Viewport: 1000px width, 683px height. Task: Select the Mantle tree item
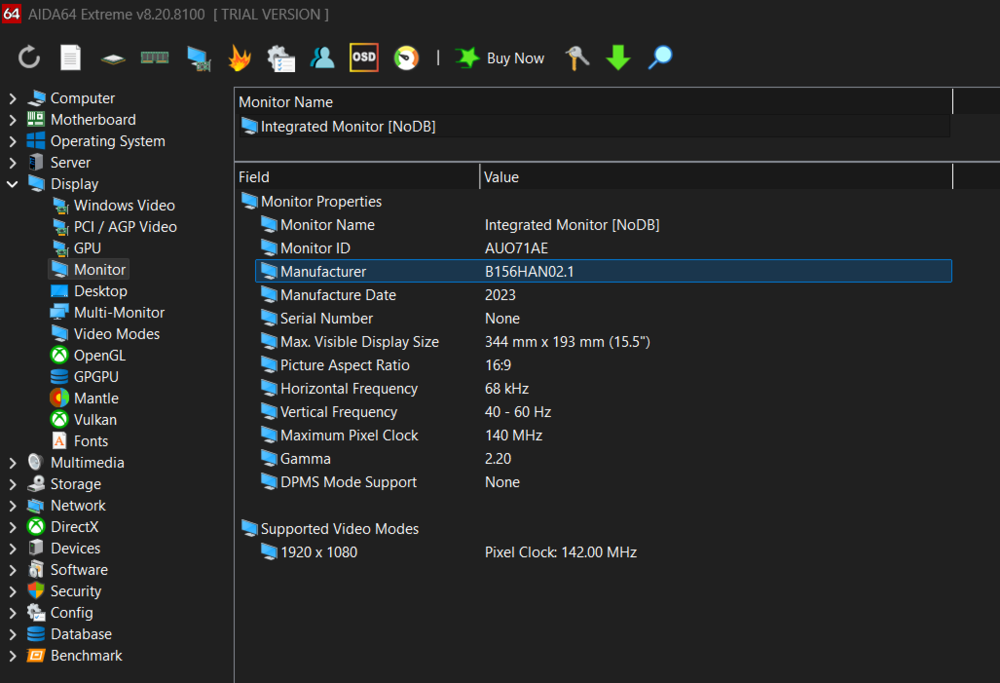pyautogui.click(x=85, y=399)
